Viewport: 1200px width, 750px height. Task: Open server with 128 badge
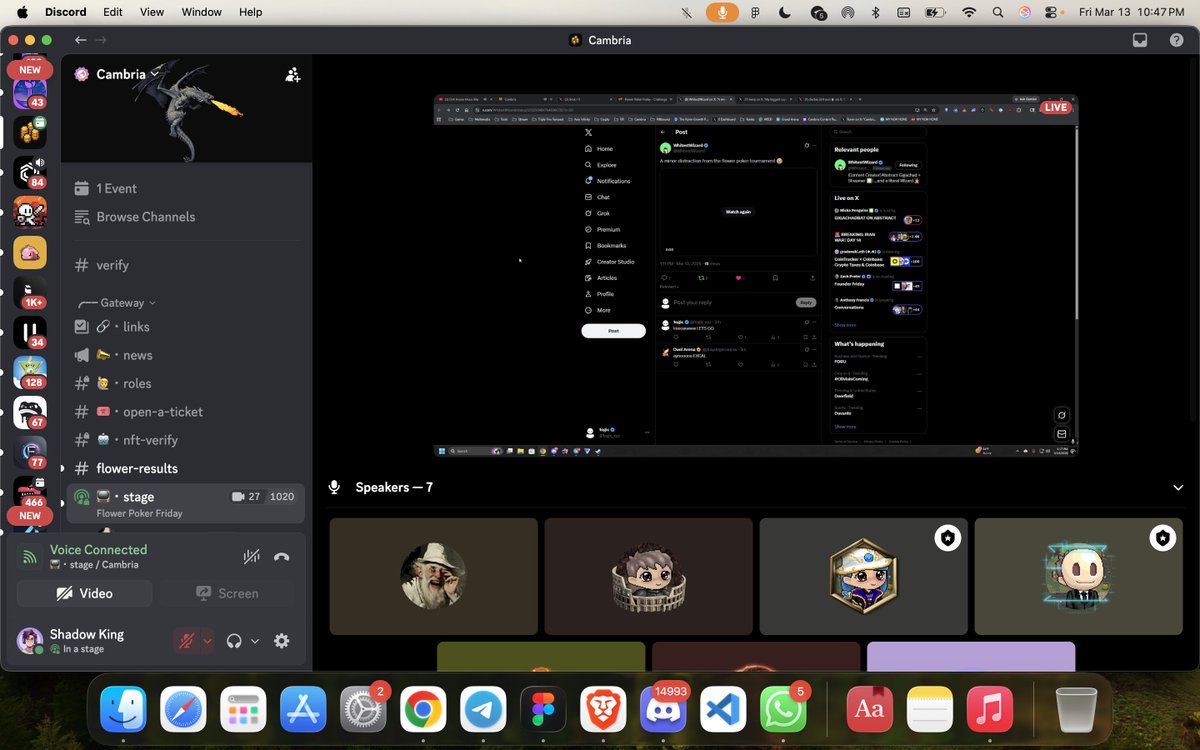[30, 373]
